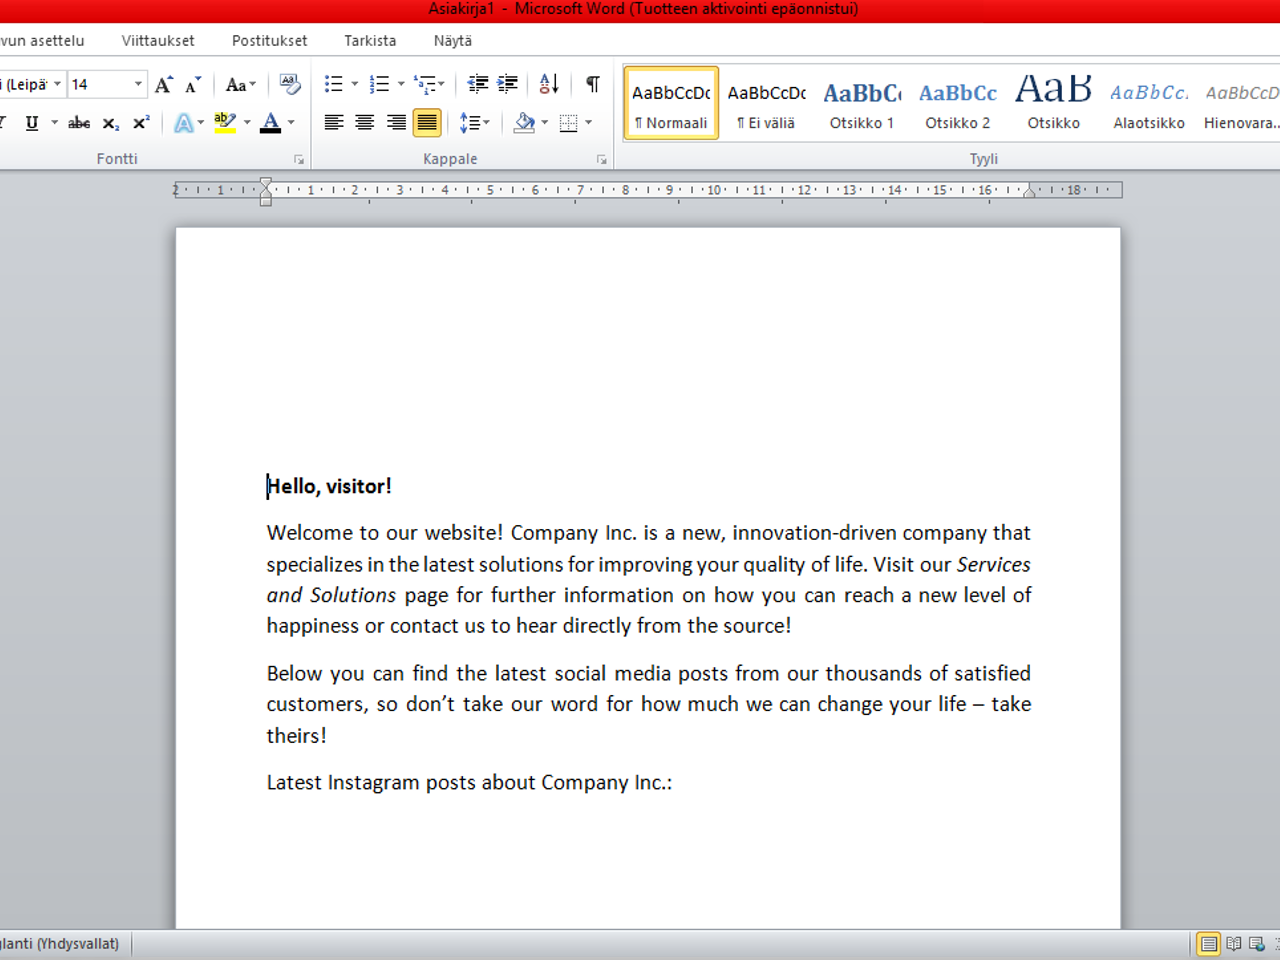
Task: Open underline style dropdown arrow
Action: [x=54, y=123]
